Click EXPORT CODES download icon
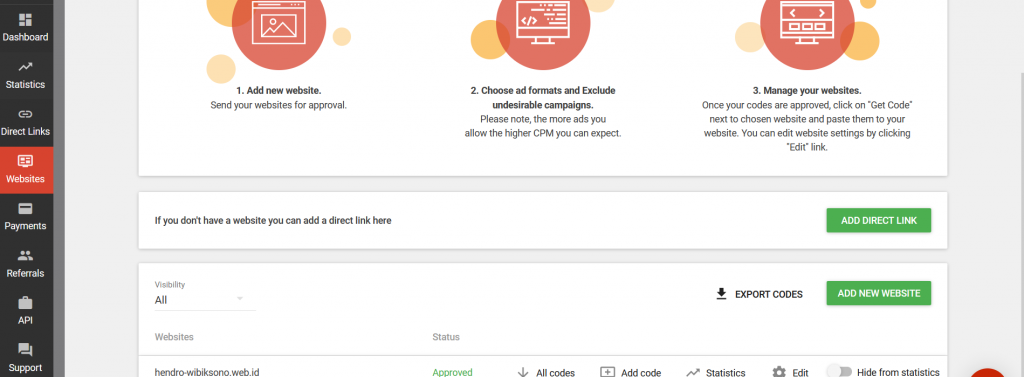Viewport: 1024px width, 377px height. [722, 294]
